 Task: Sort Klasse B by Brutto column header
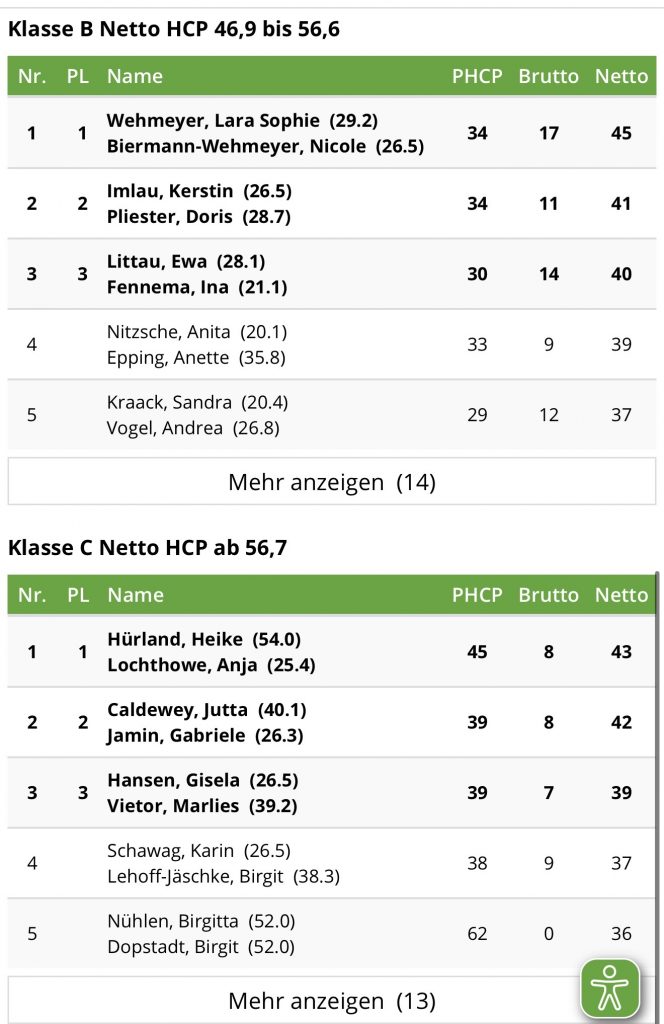548,76
